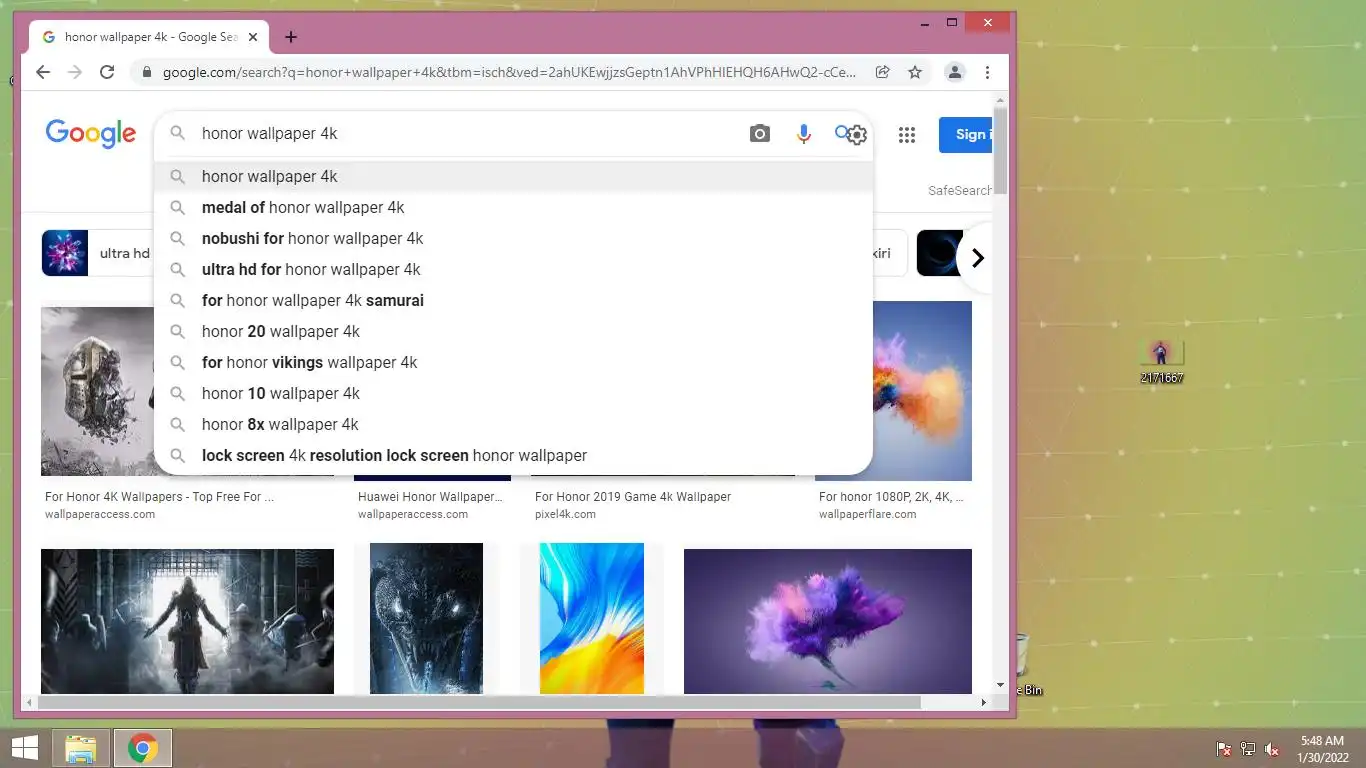Click the network tray icon
1366x768 pixels.
point(1248,749)
